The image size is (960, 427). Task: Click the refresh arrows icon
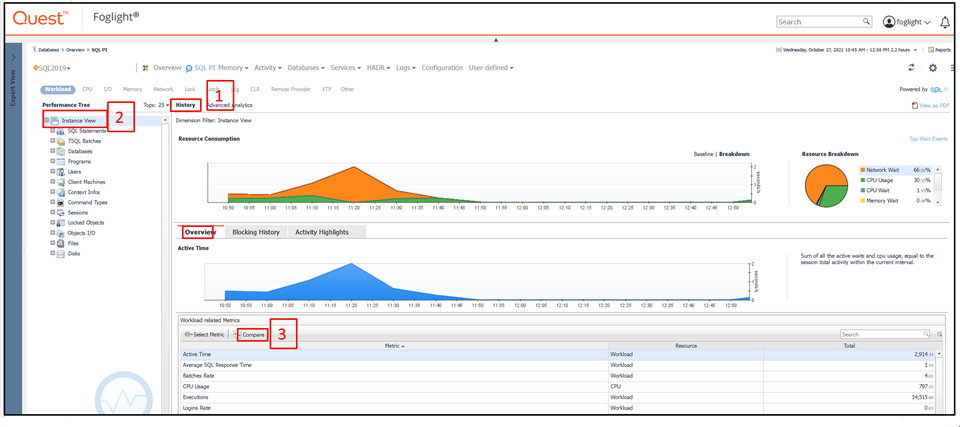tap(911, 68)
